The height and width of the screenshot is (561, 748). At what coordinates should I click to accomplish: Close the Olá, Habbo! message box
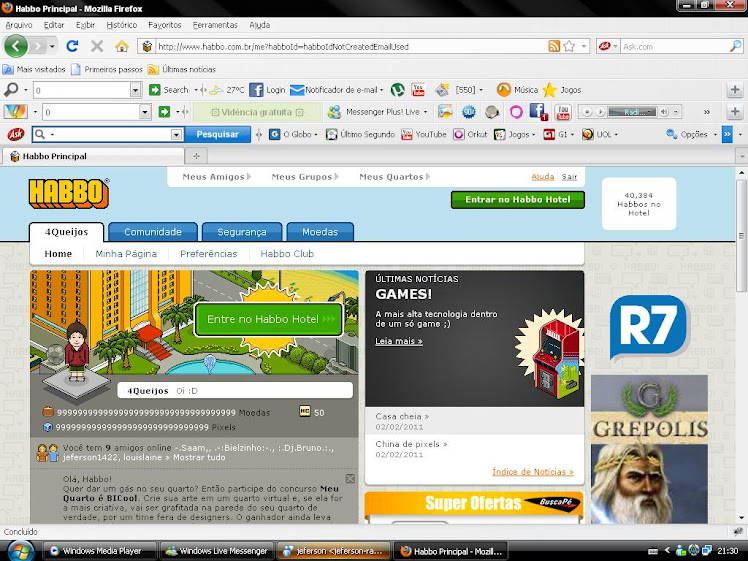(x=350, y=478)
